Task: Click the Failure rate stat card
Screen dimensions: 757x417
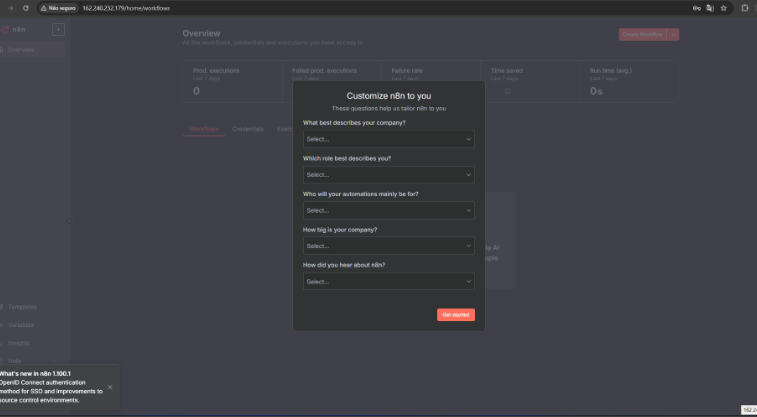Action: click(431, 81)
